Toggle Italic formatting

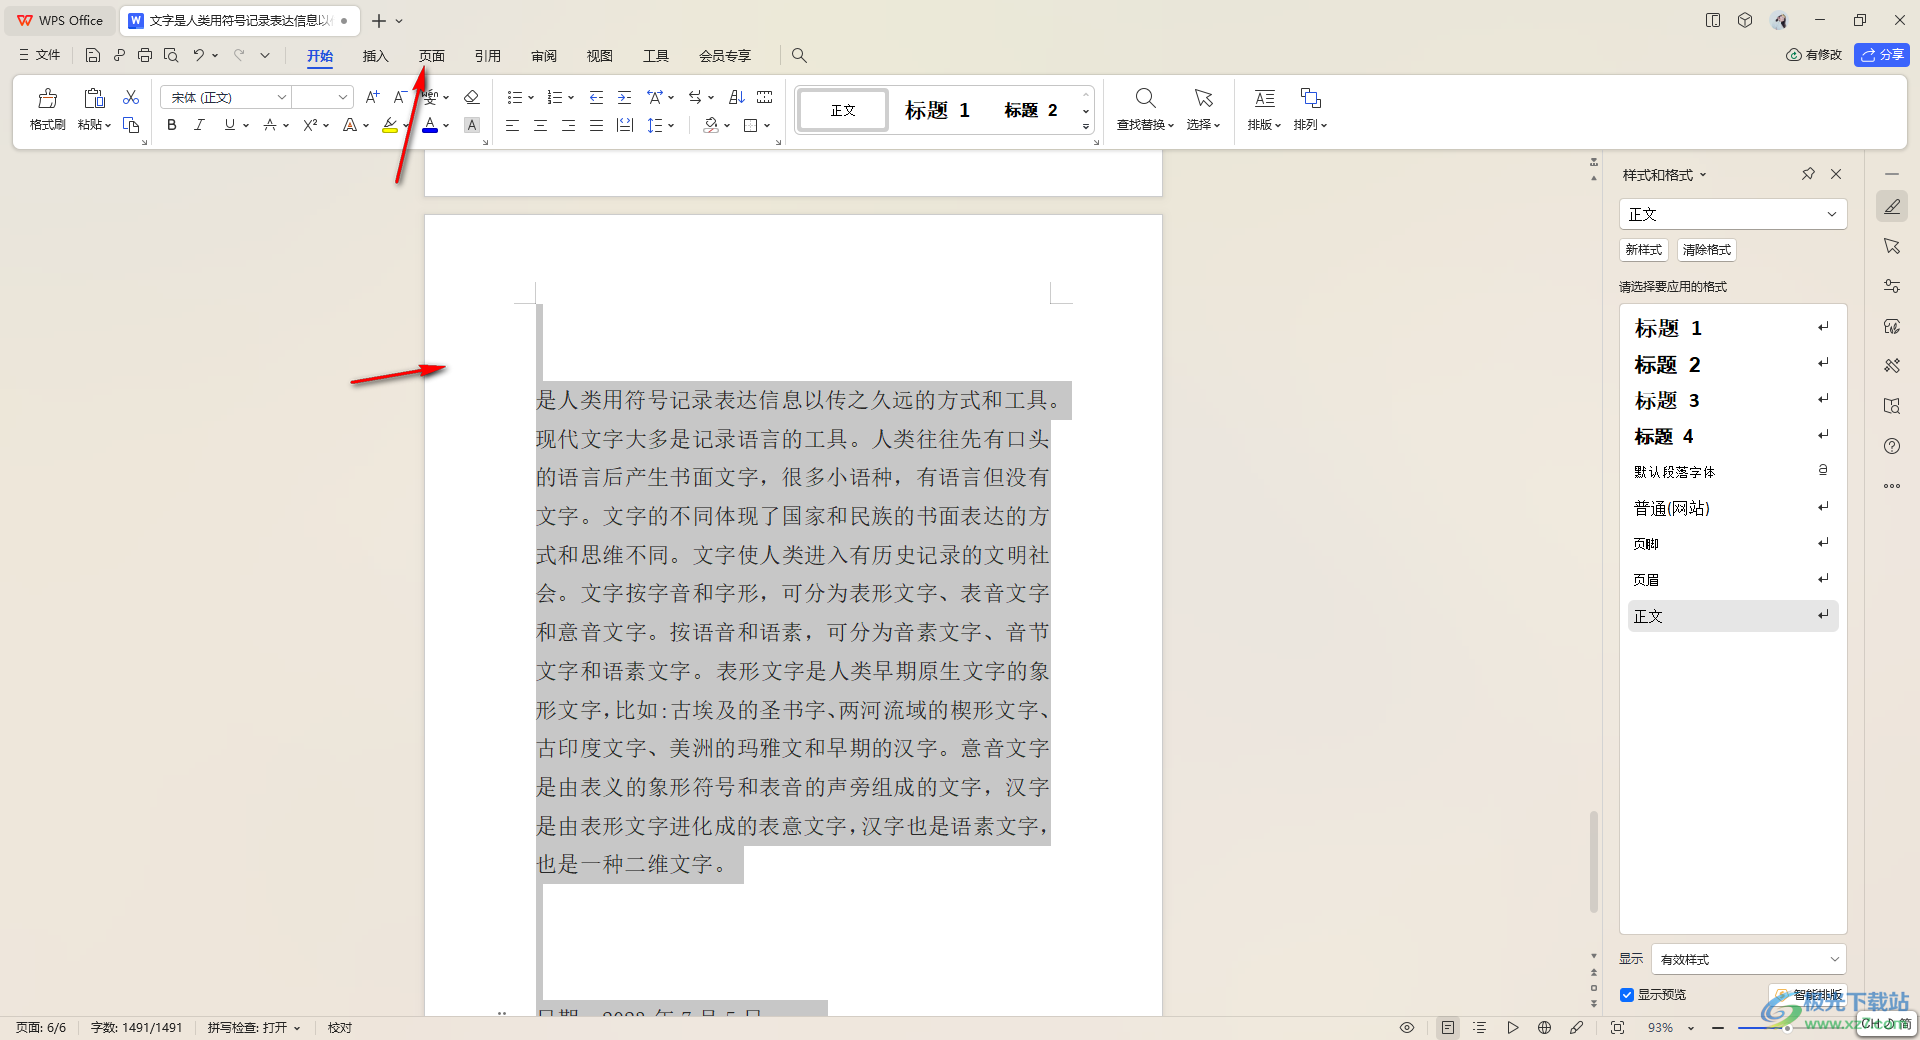pyautogui.click(x=200, y=125)
